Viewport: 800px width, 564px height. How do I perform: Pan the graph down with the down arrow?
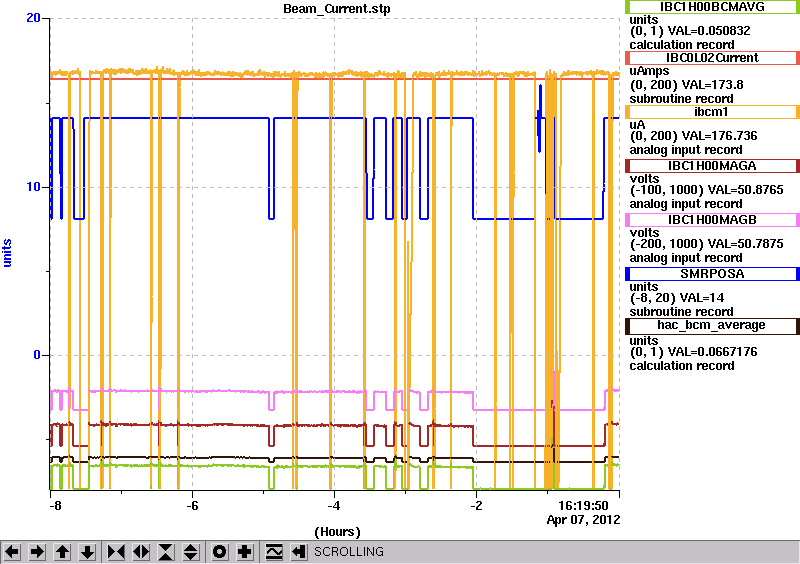point(88,552)
